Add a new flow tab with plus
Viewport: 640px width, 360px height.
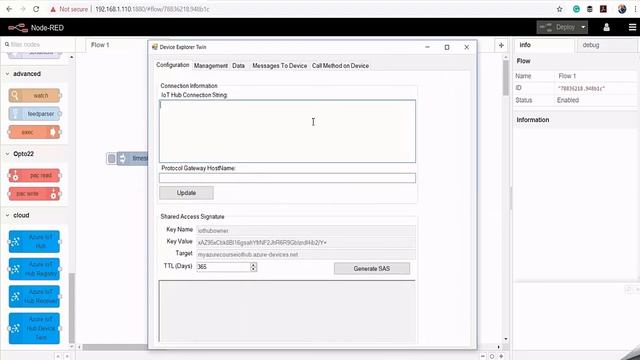point(501,45)
